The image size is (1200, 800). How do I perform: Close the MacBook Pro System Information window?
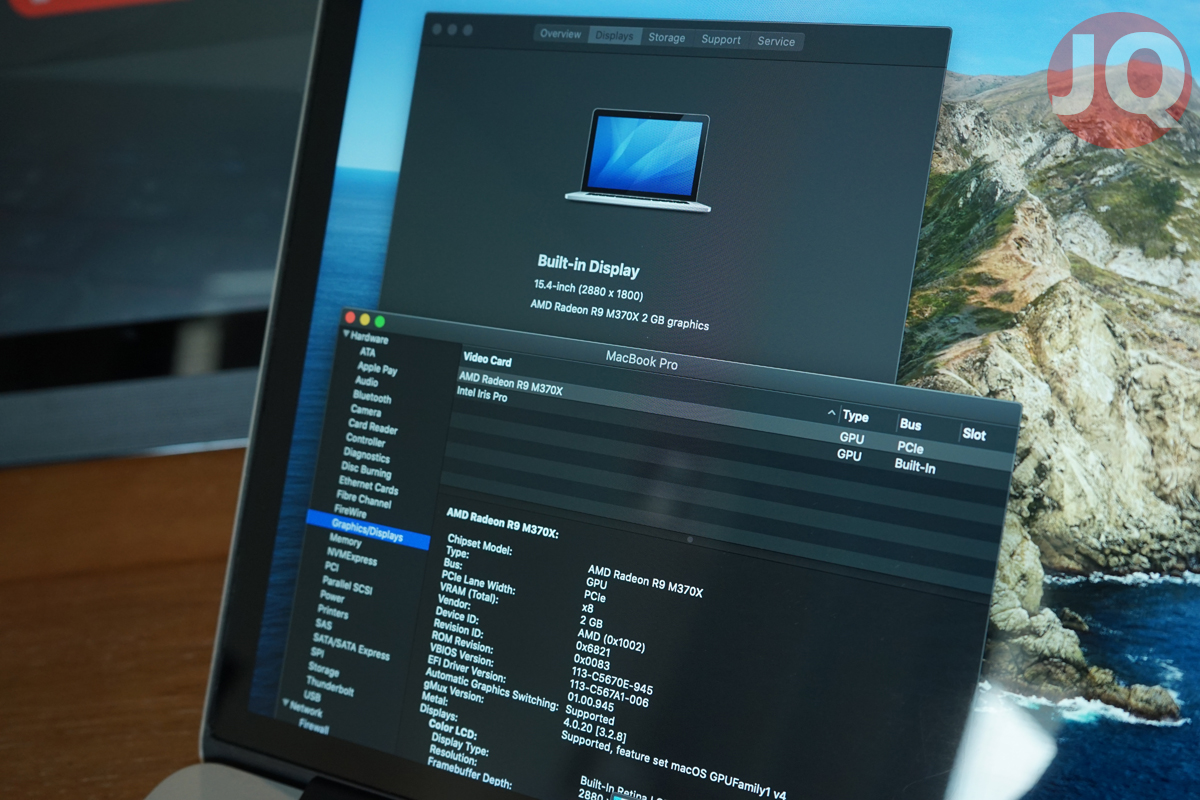351,318
